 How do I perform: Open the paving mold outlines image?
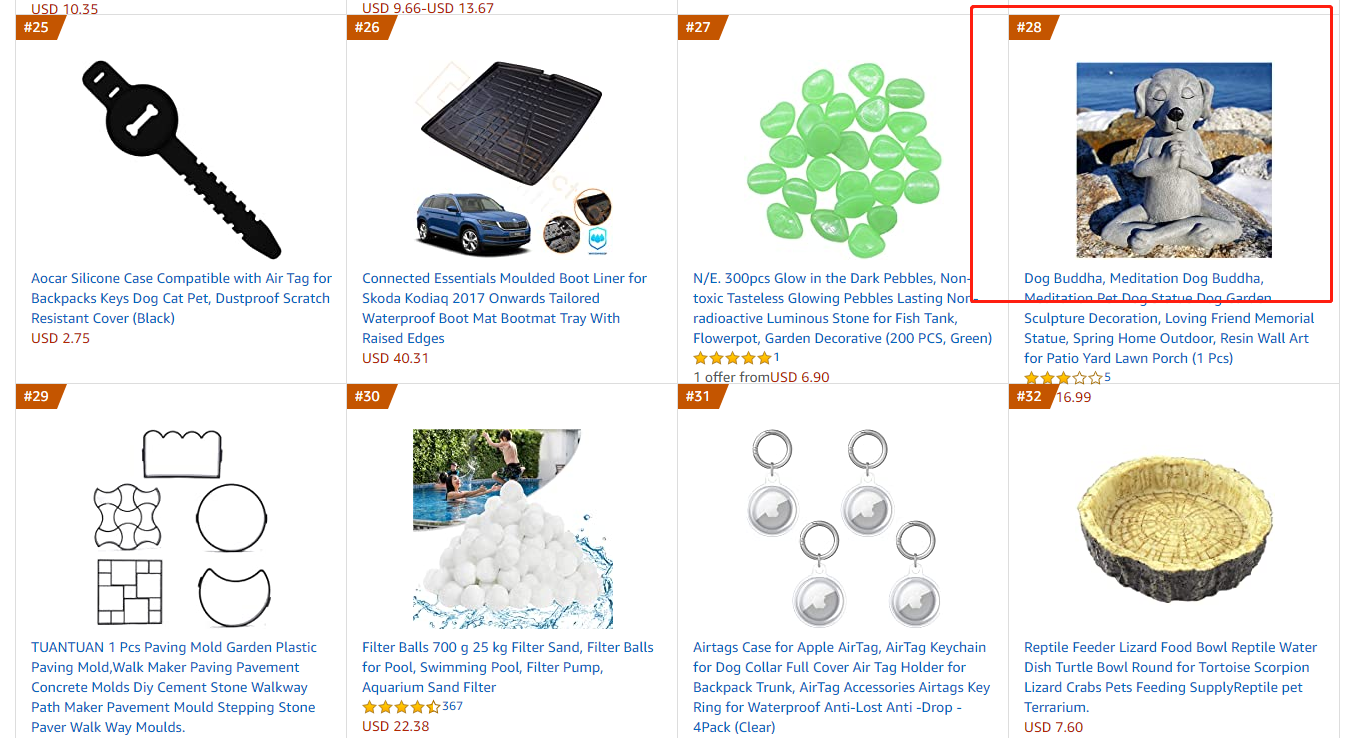(x=181, y=528)
